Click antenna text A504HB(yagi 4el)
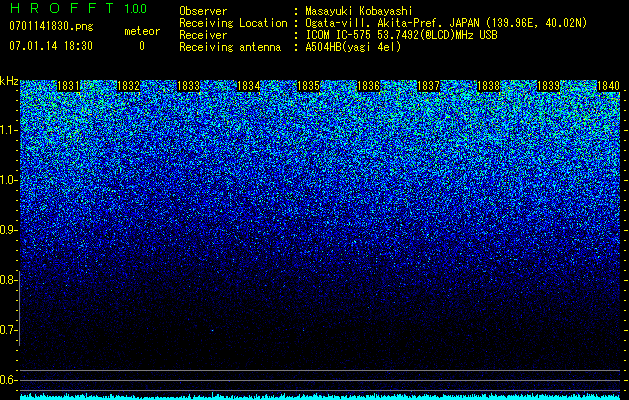629x400 pixels. (353, 47)
